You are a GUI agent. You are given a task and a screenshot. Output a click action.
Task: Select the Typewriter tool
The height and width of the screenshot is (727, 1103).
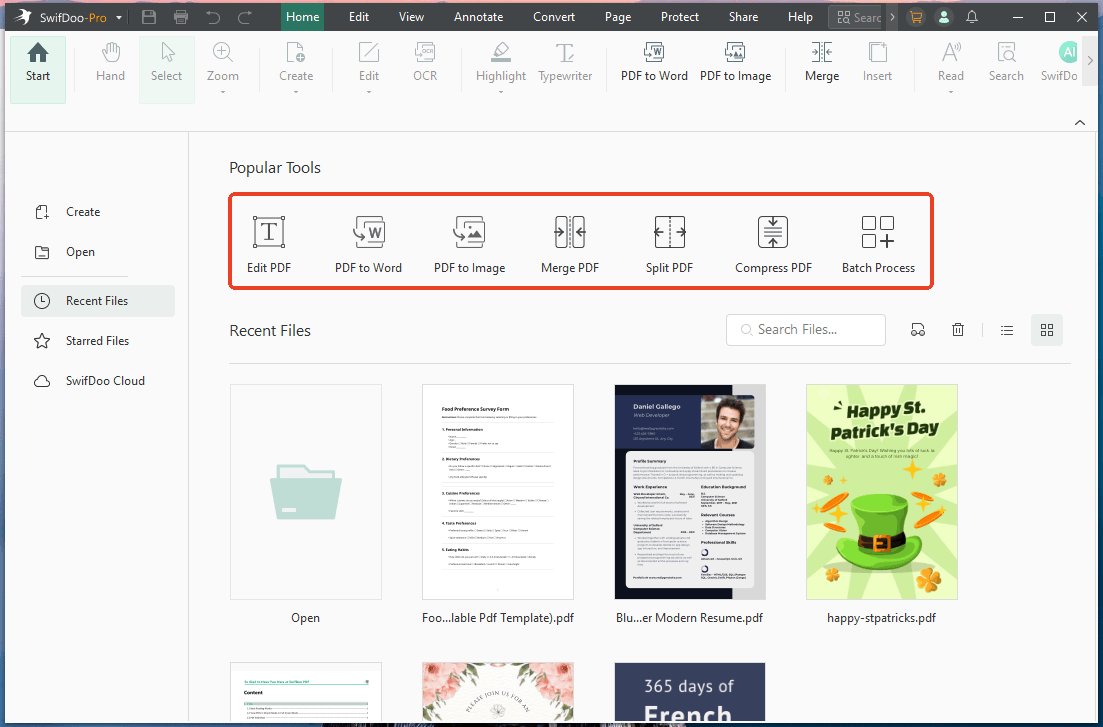(565, 63)
